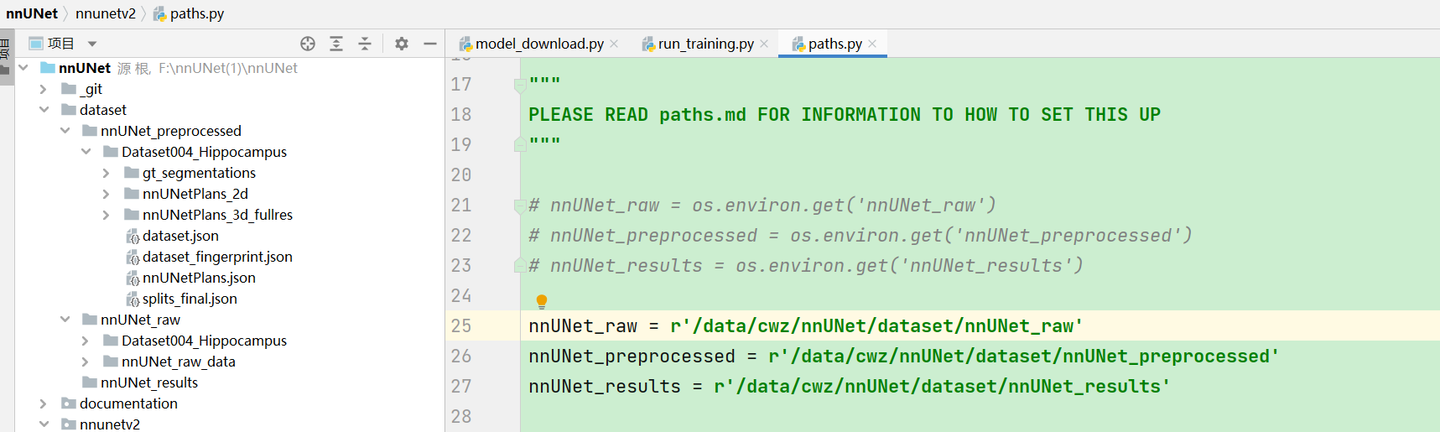
Task: Switch to run_training.py tab
Action: pyautogui.click(x=705, y=44)
